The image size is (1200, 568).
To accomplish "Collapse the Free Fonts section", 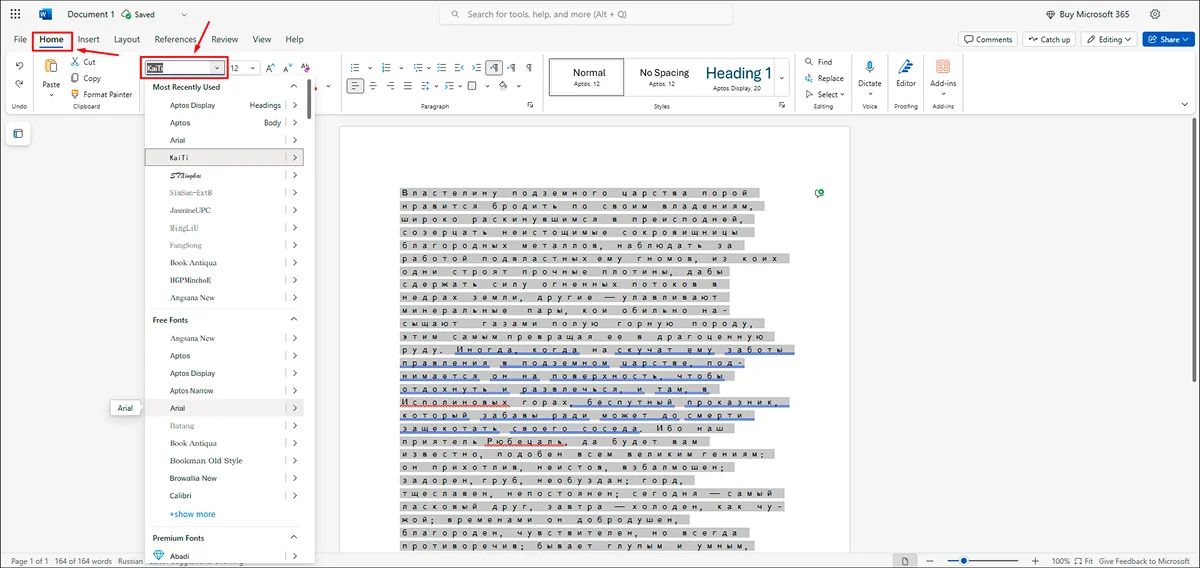I will (294, 319).
